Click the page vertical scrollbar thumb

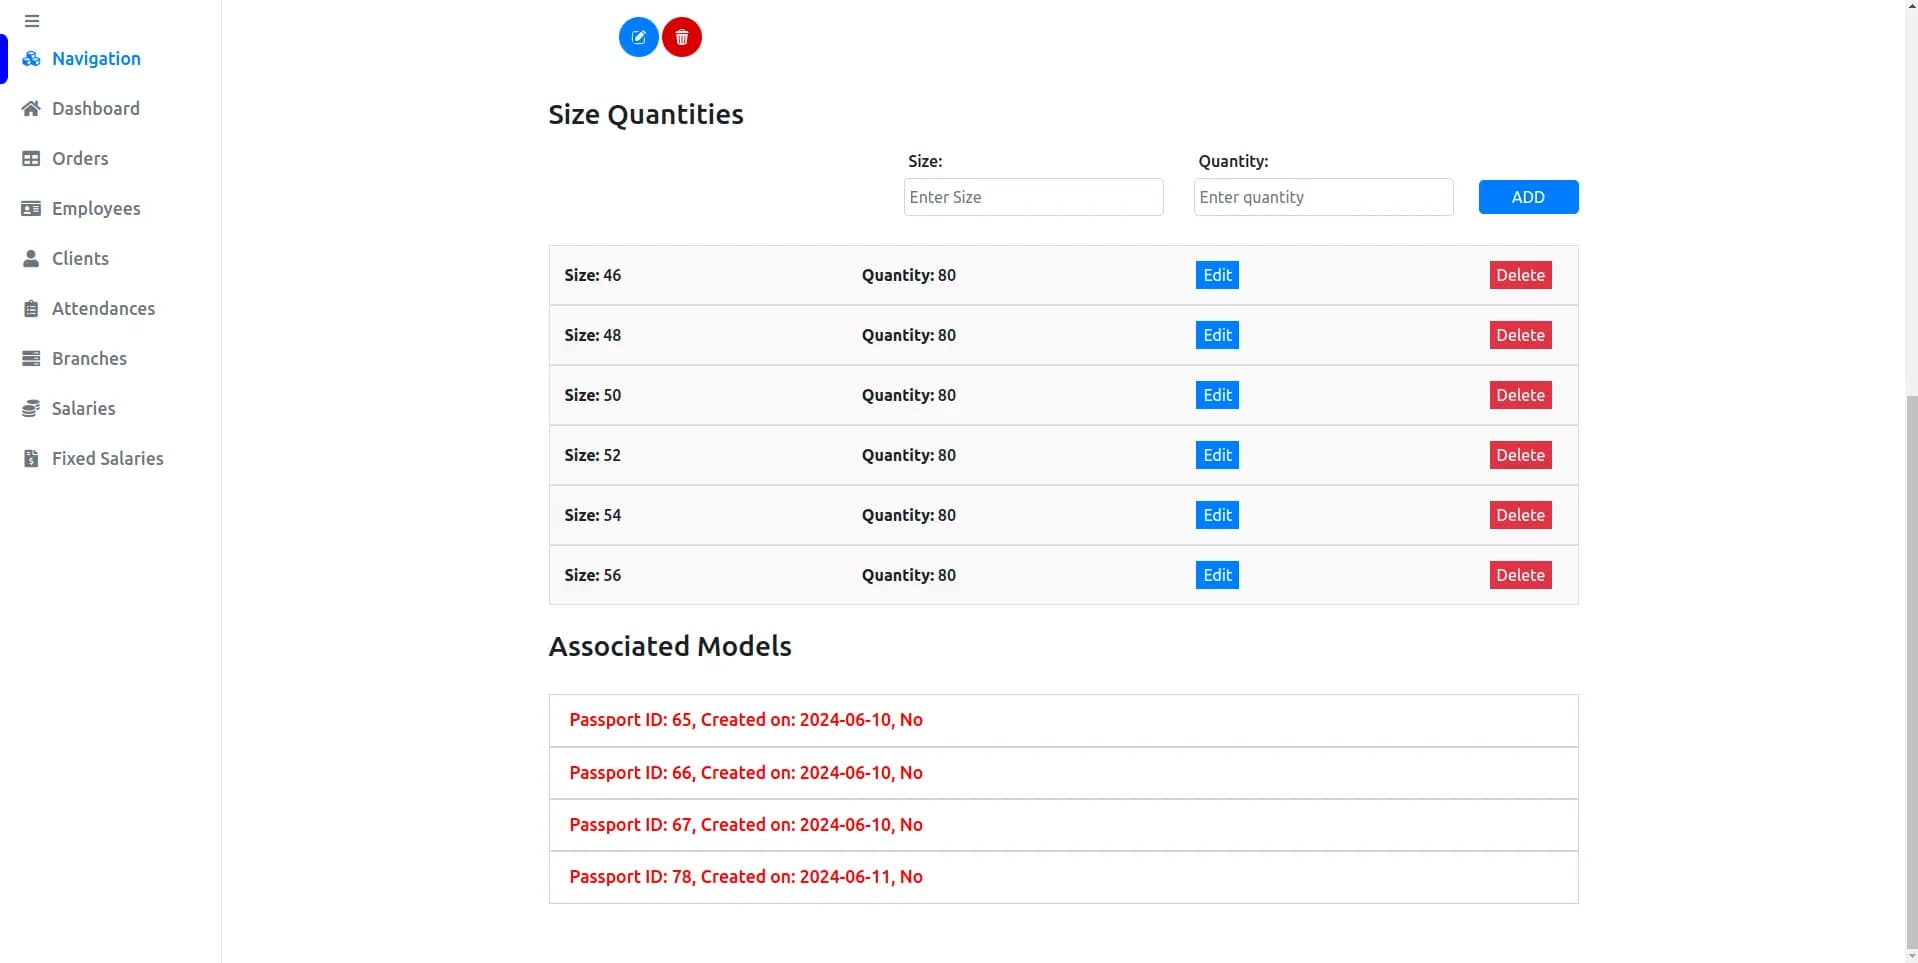pos(1911,670)
